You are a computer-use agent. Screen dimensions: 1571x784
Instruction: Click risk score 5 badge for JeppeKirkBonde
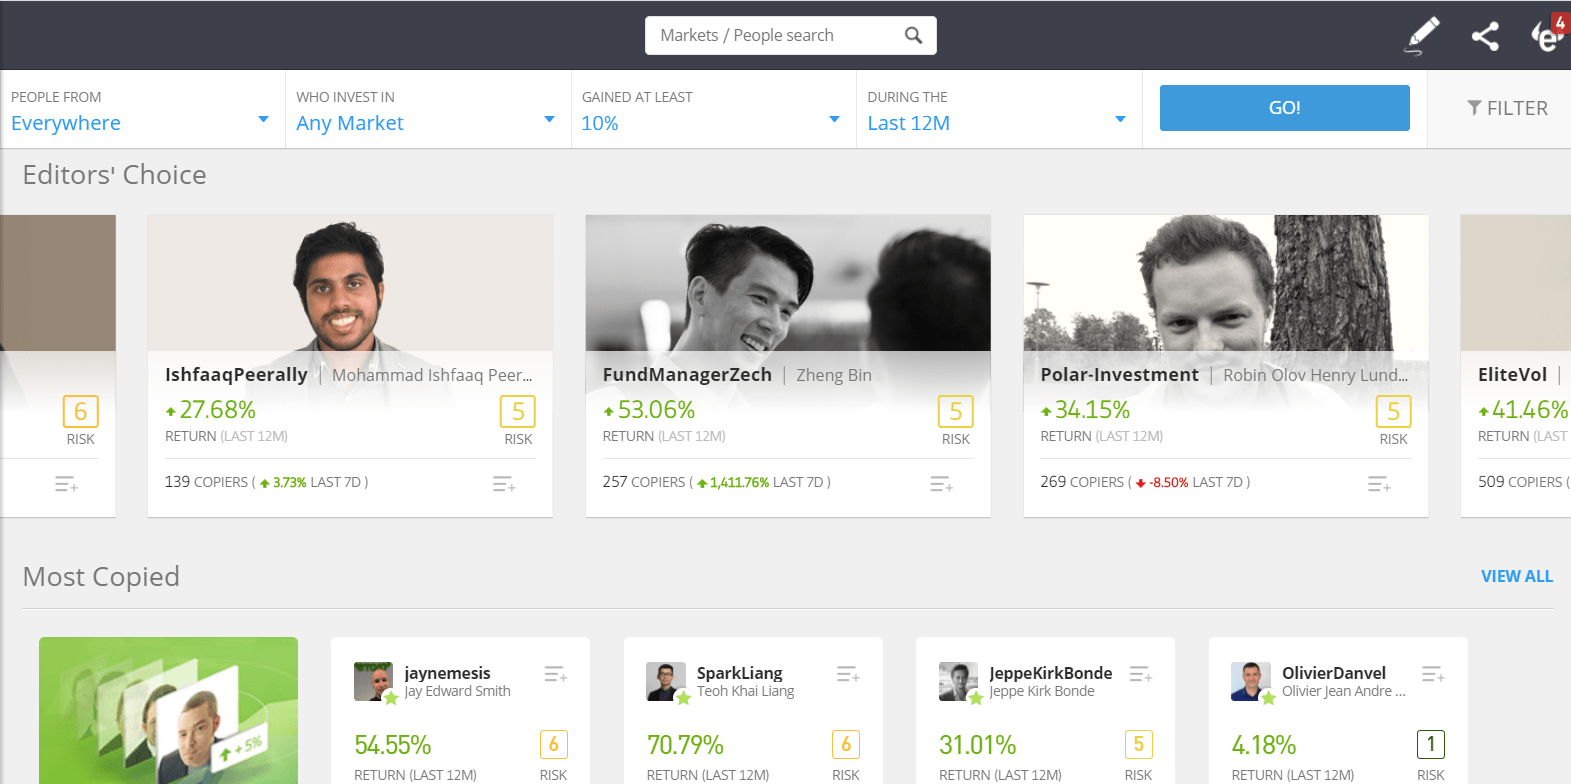click(x=1138, y=744)
